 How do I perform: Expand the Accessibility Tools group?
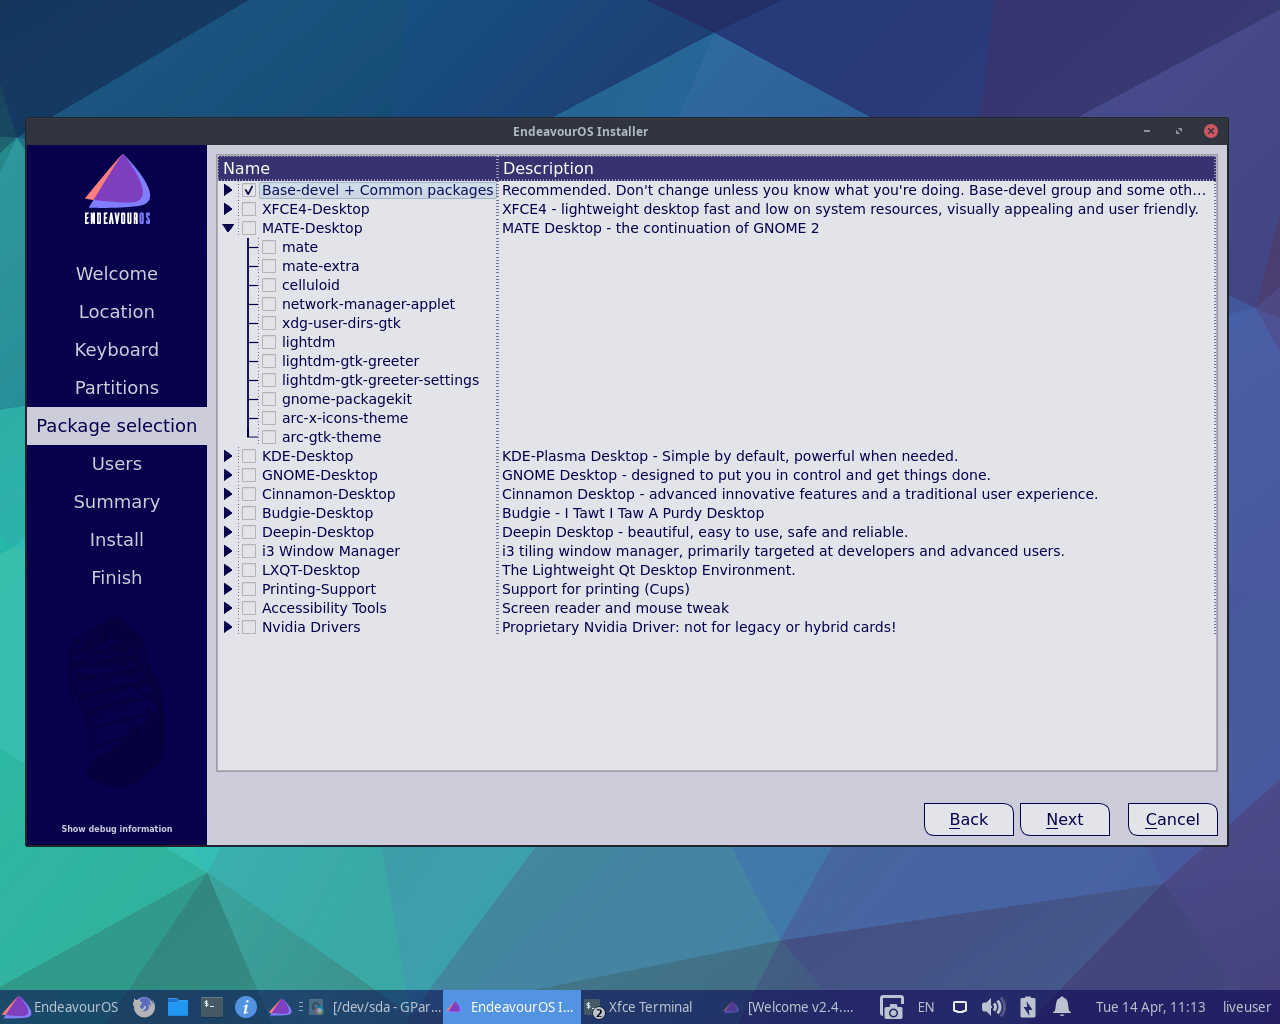228,608
